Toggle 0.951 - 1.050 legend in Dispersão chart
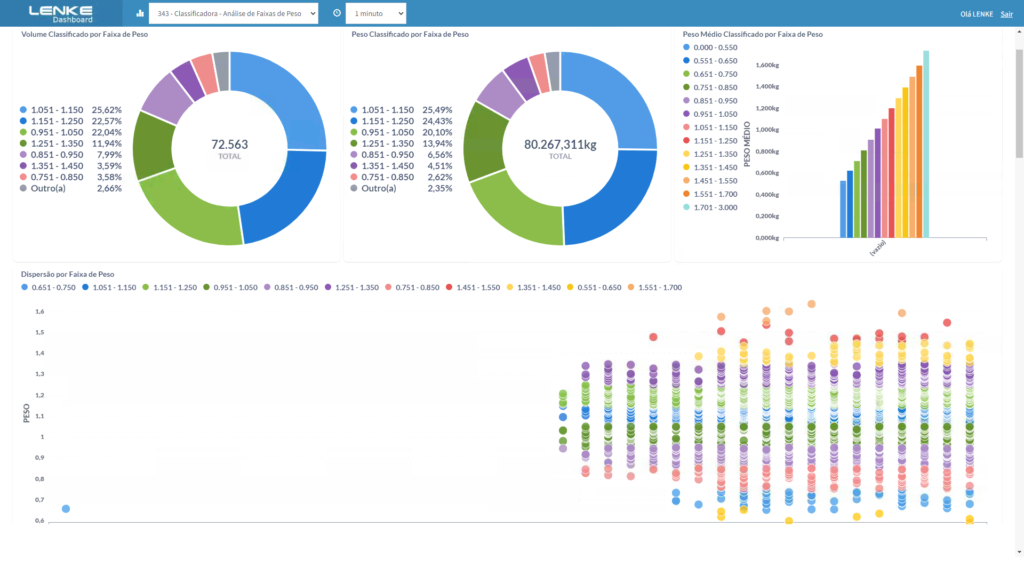The image size is (1024, 576). (x=231, y=287)
